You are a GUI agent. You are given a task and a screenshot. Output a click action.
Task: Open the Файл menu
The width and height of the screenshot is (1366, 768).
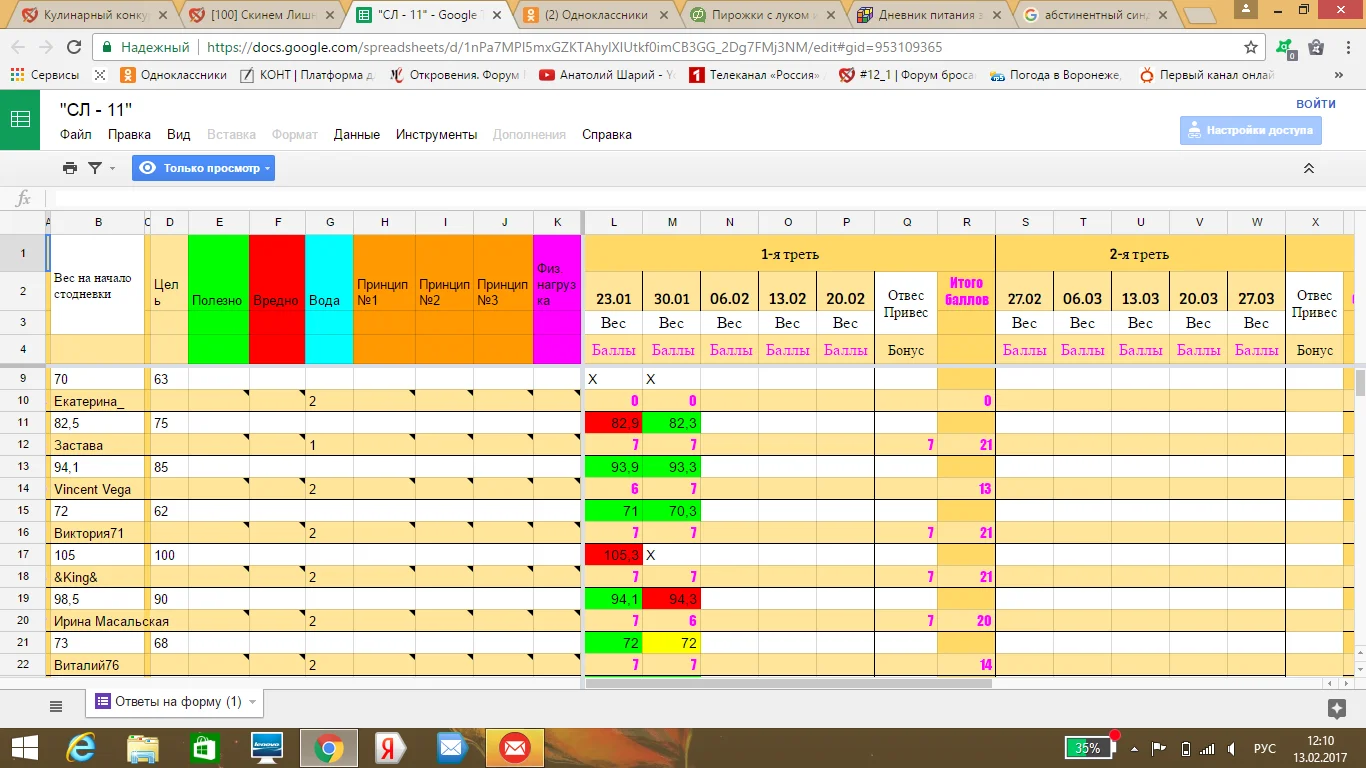(75, 134)
